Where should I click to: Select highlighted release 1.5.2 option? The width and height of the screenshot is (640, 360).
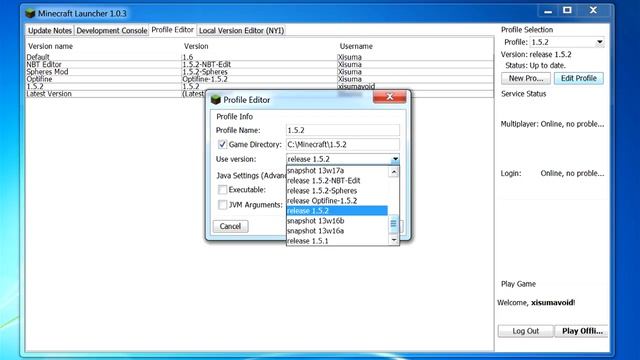point(337,211)
